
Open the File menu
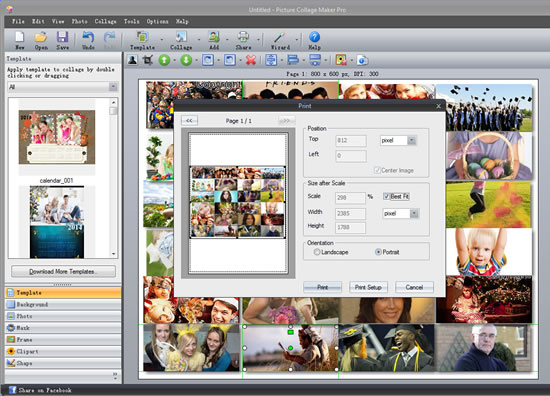pos(18,21)
